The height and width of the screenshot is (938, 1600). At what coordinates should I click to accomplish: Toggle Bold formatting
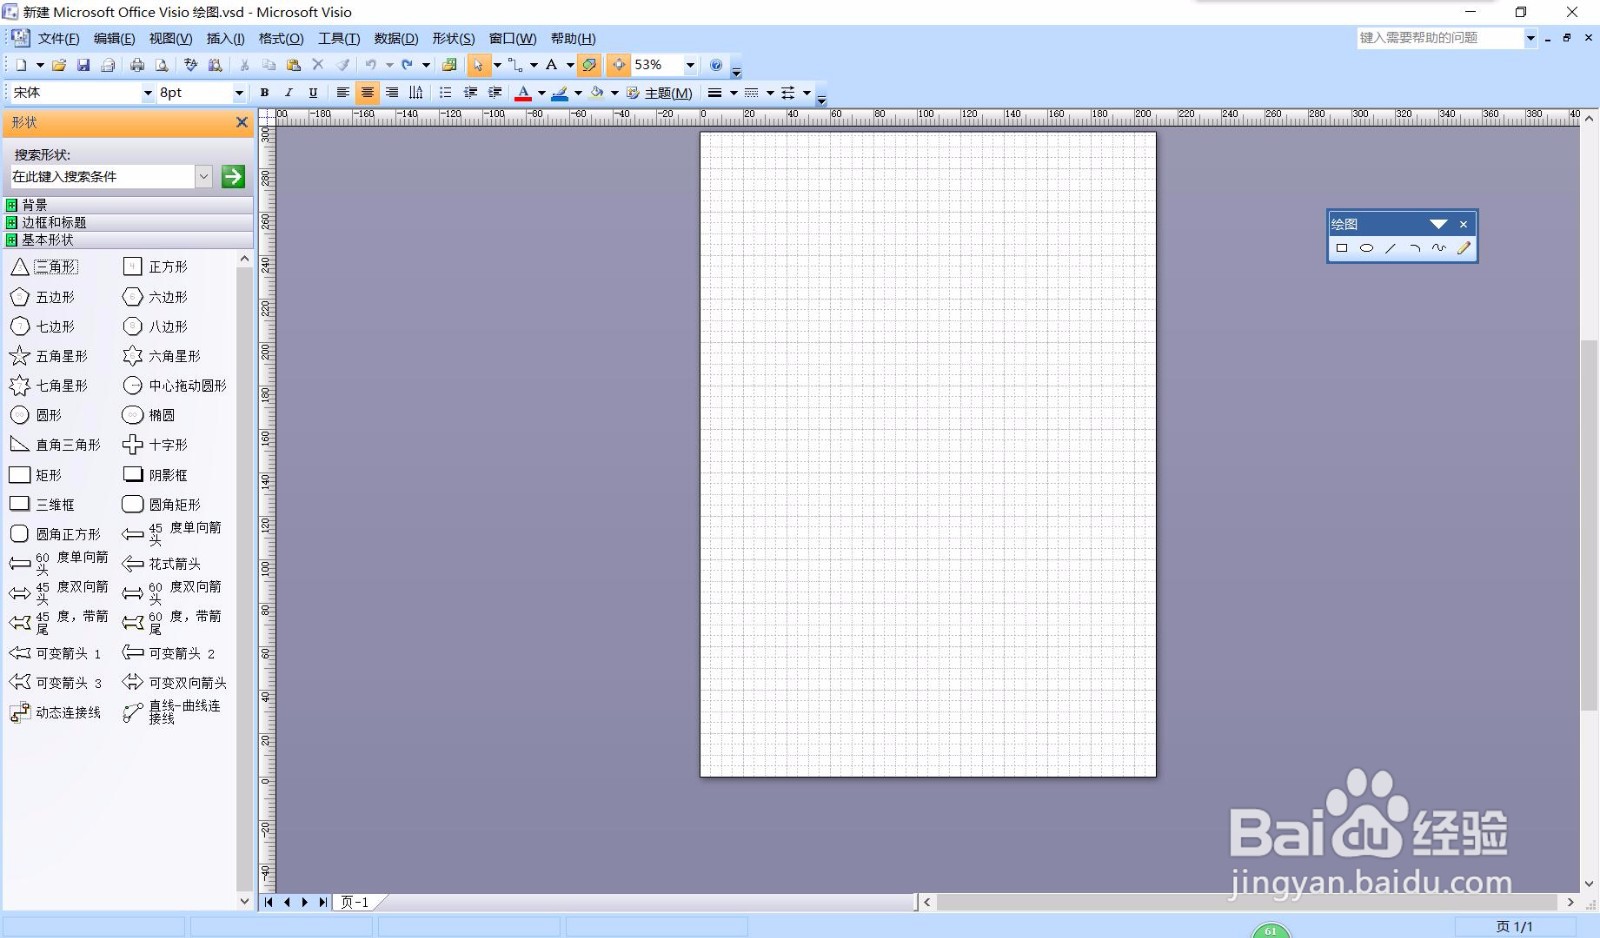(264, 93)
